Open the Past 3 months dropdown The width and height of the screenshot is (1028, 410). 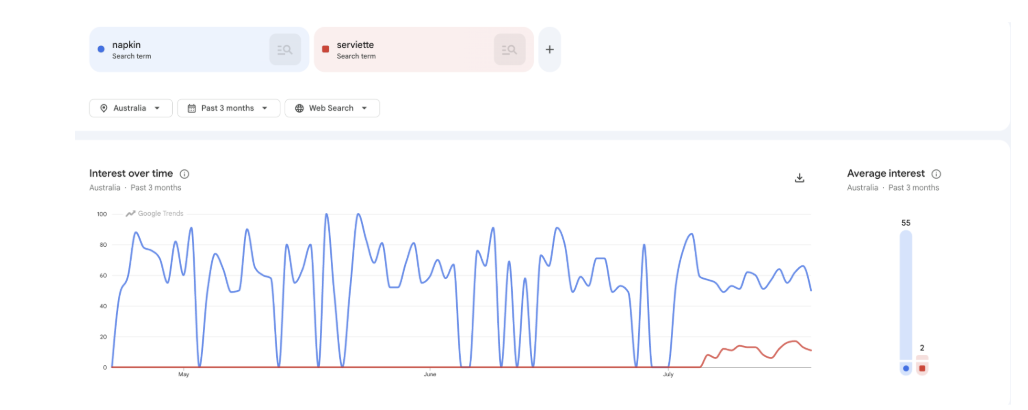tap(229, 108)
